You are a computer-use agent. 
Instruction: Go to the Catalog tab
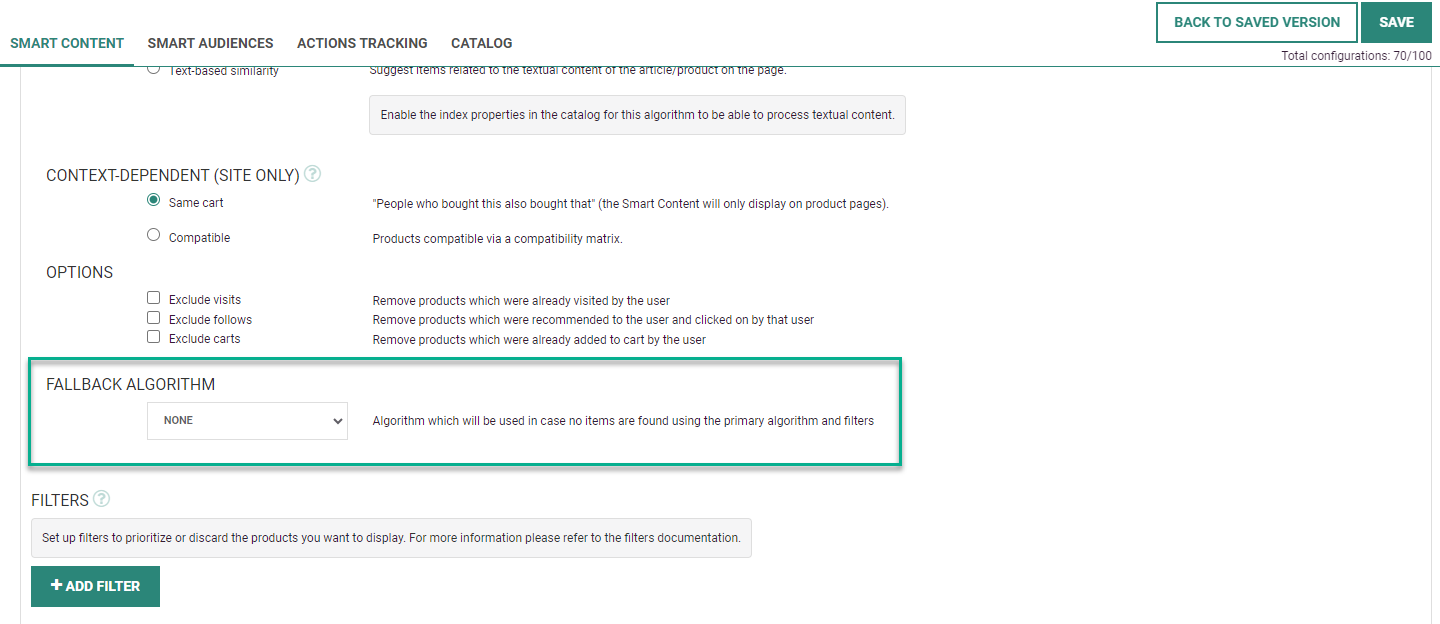(x=481, y=43)
